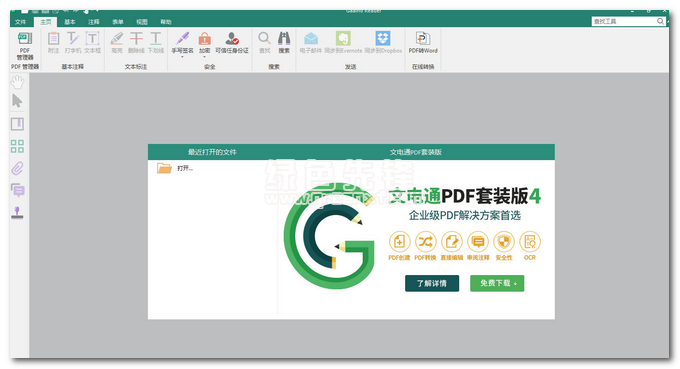Toggle the bookmark panel in sidebar

click(x=17, y=124)
